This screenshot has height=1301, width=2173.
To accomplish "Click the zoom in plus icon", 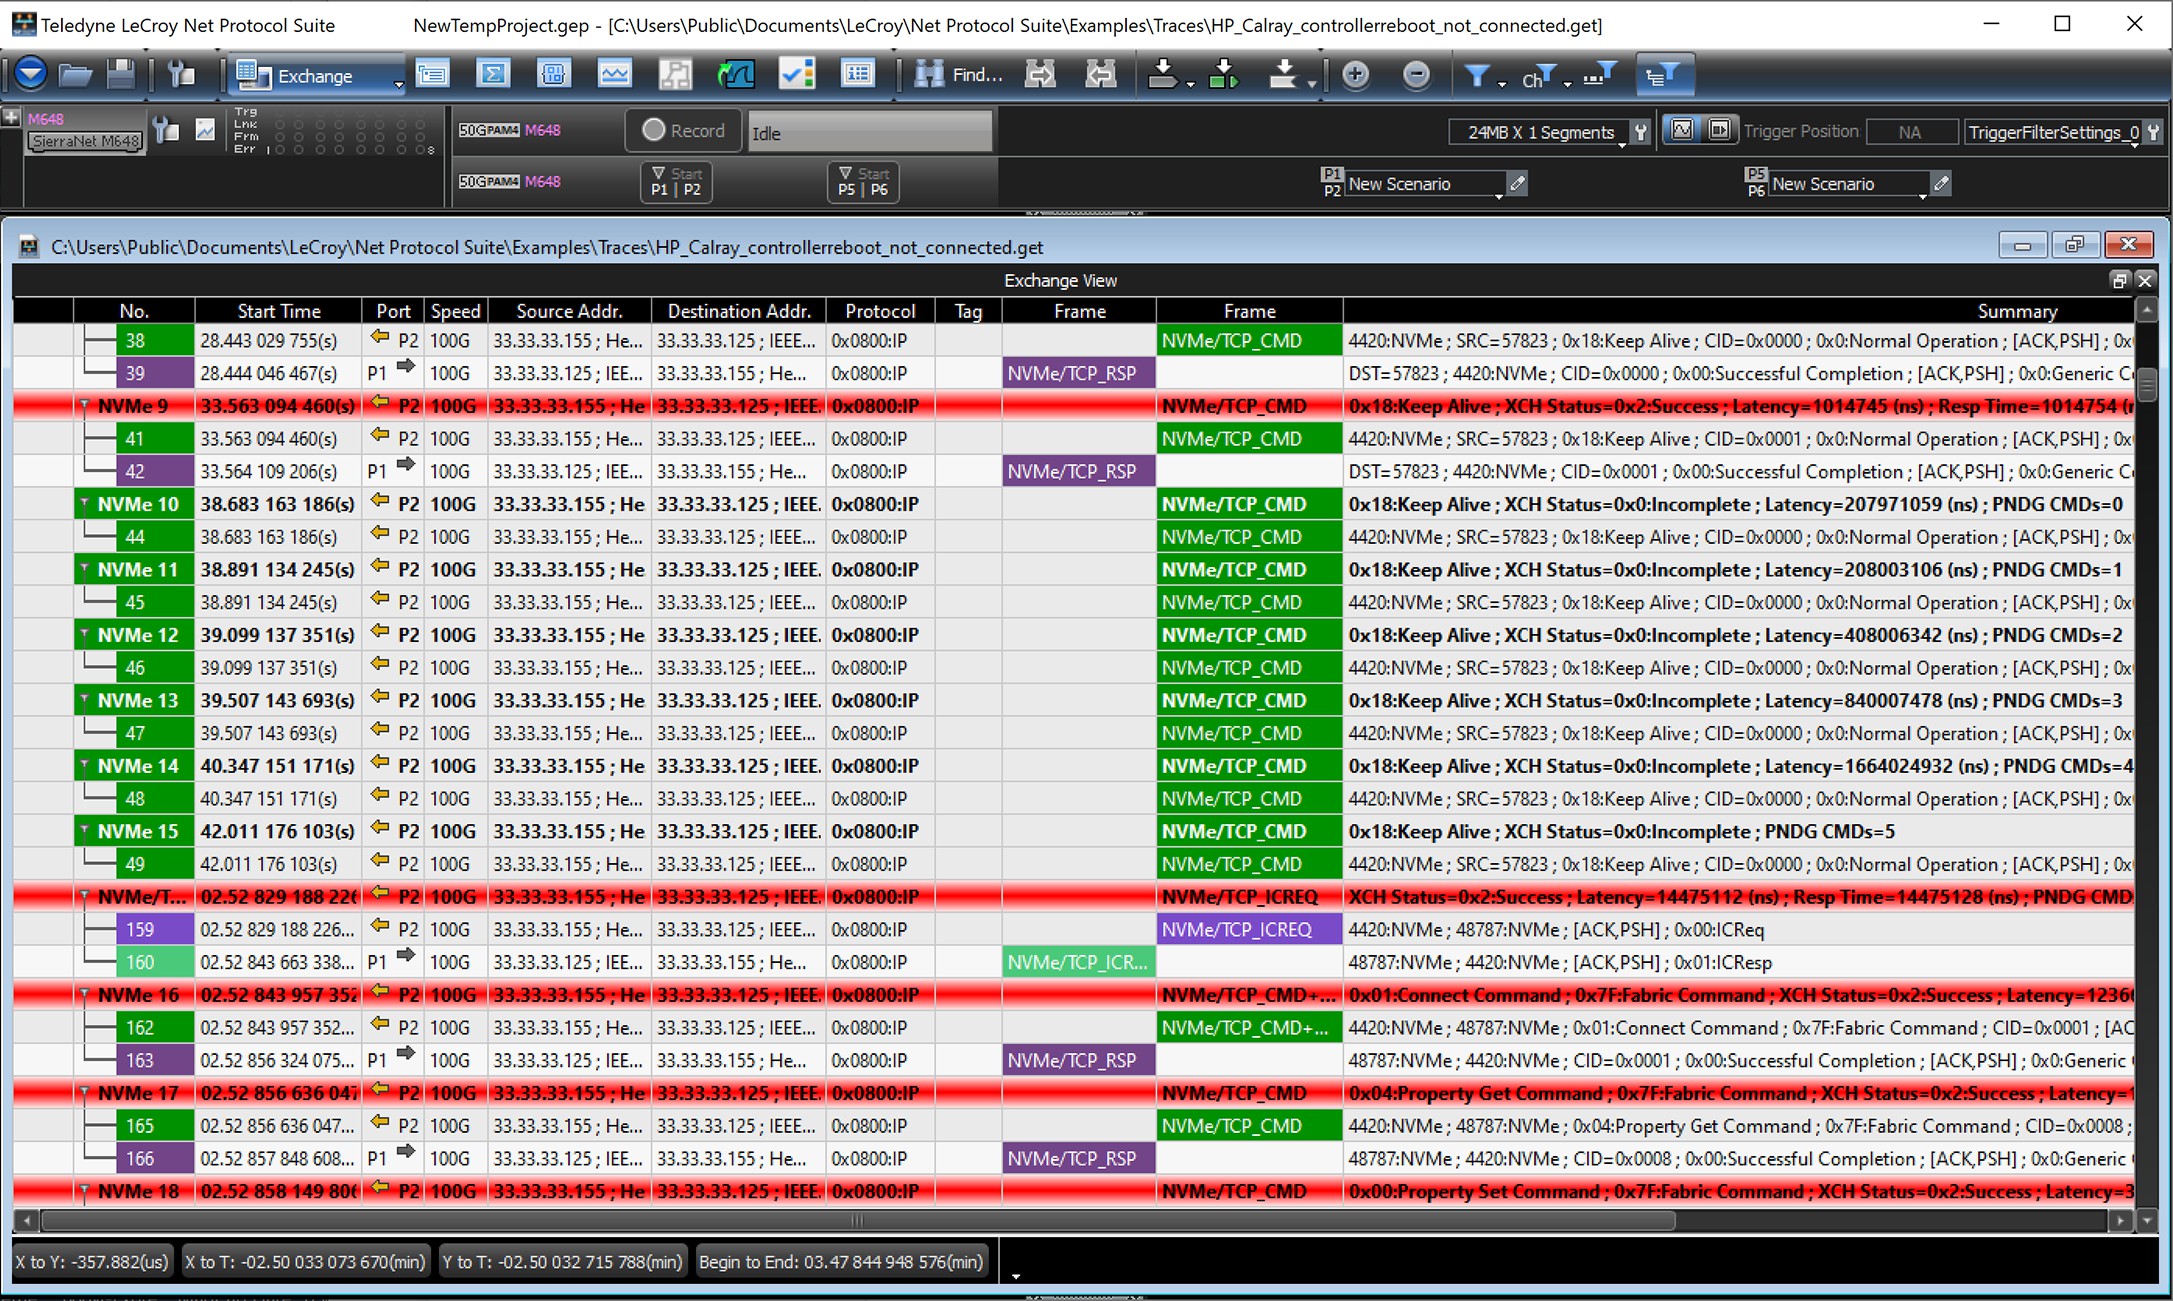I will coord(1355,75).
